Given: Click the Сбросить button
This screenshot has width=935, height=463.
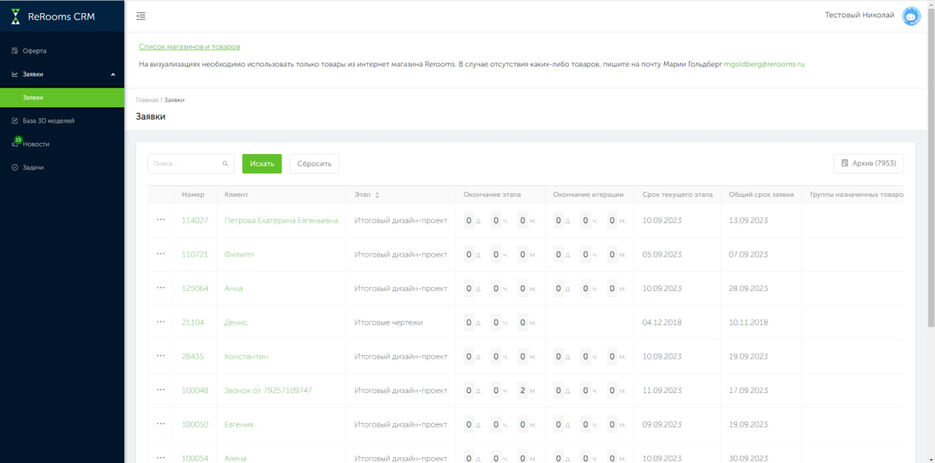Looking at the screenshot, I should tap(314, 163).
